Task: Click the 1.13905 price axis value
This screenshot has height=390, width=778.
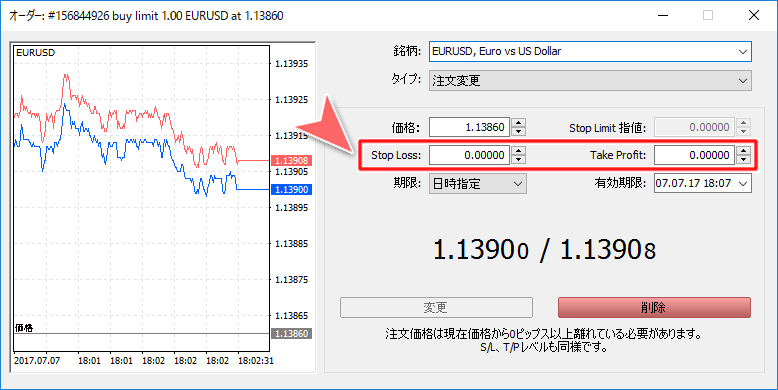Action: (292, 172)
